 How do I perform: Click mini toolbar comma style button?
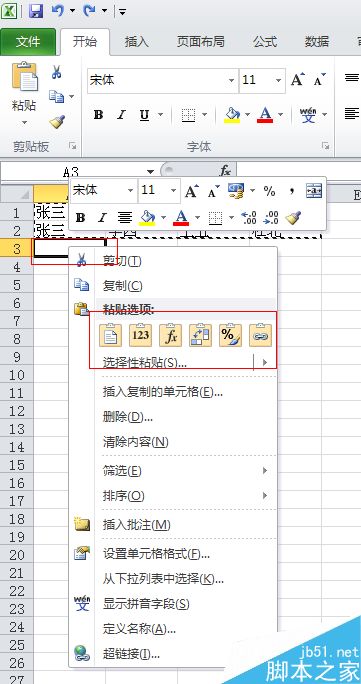(292, 191)
